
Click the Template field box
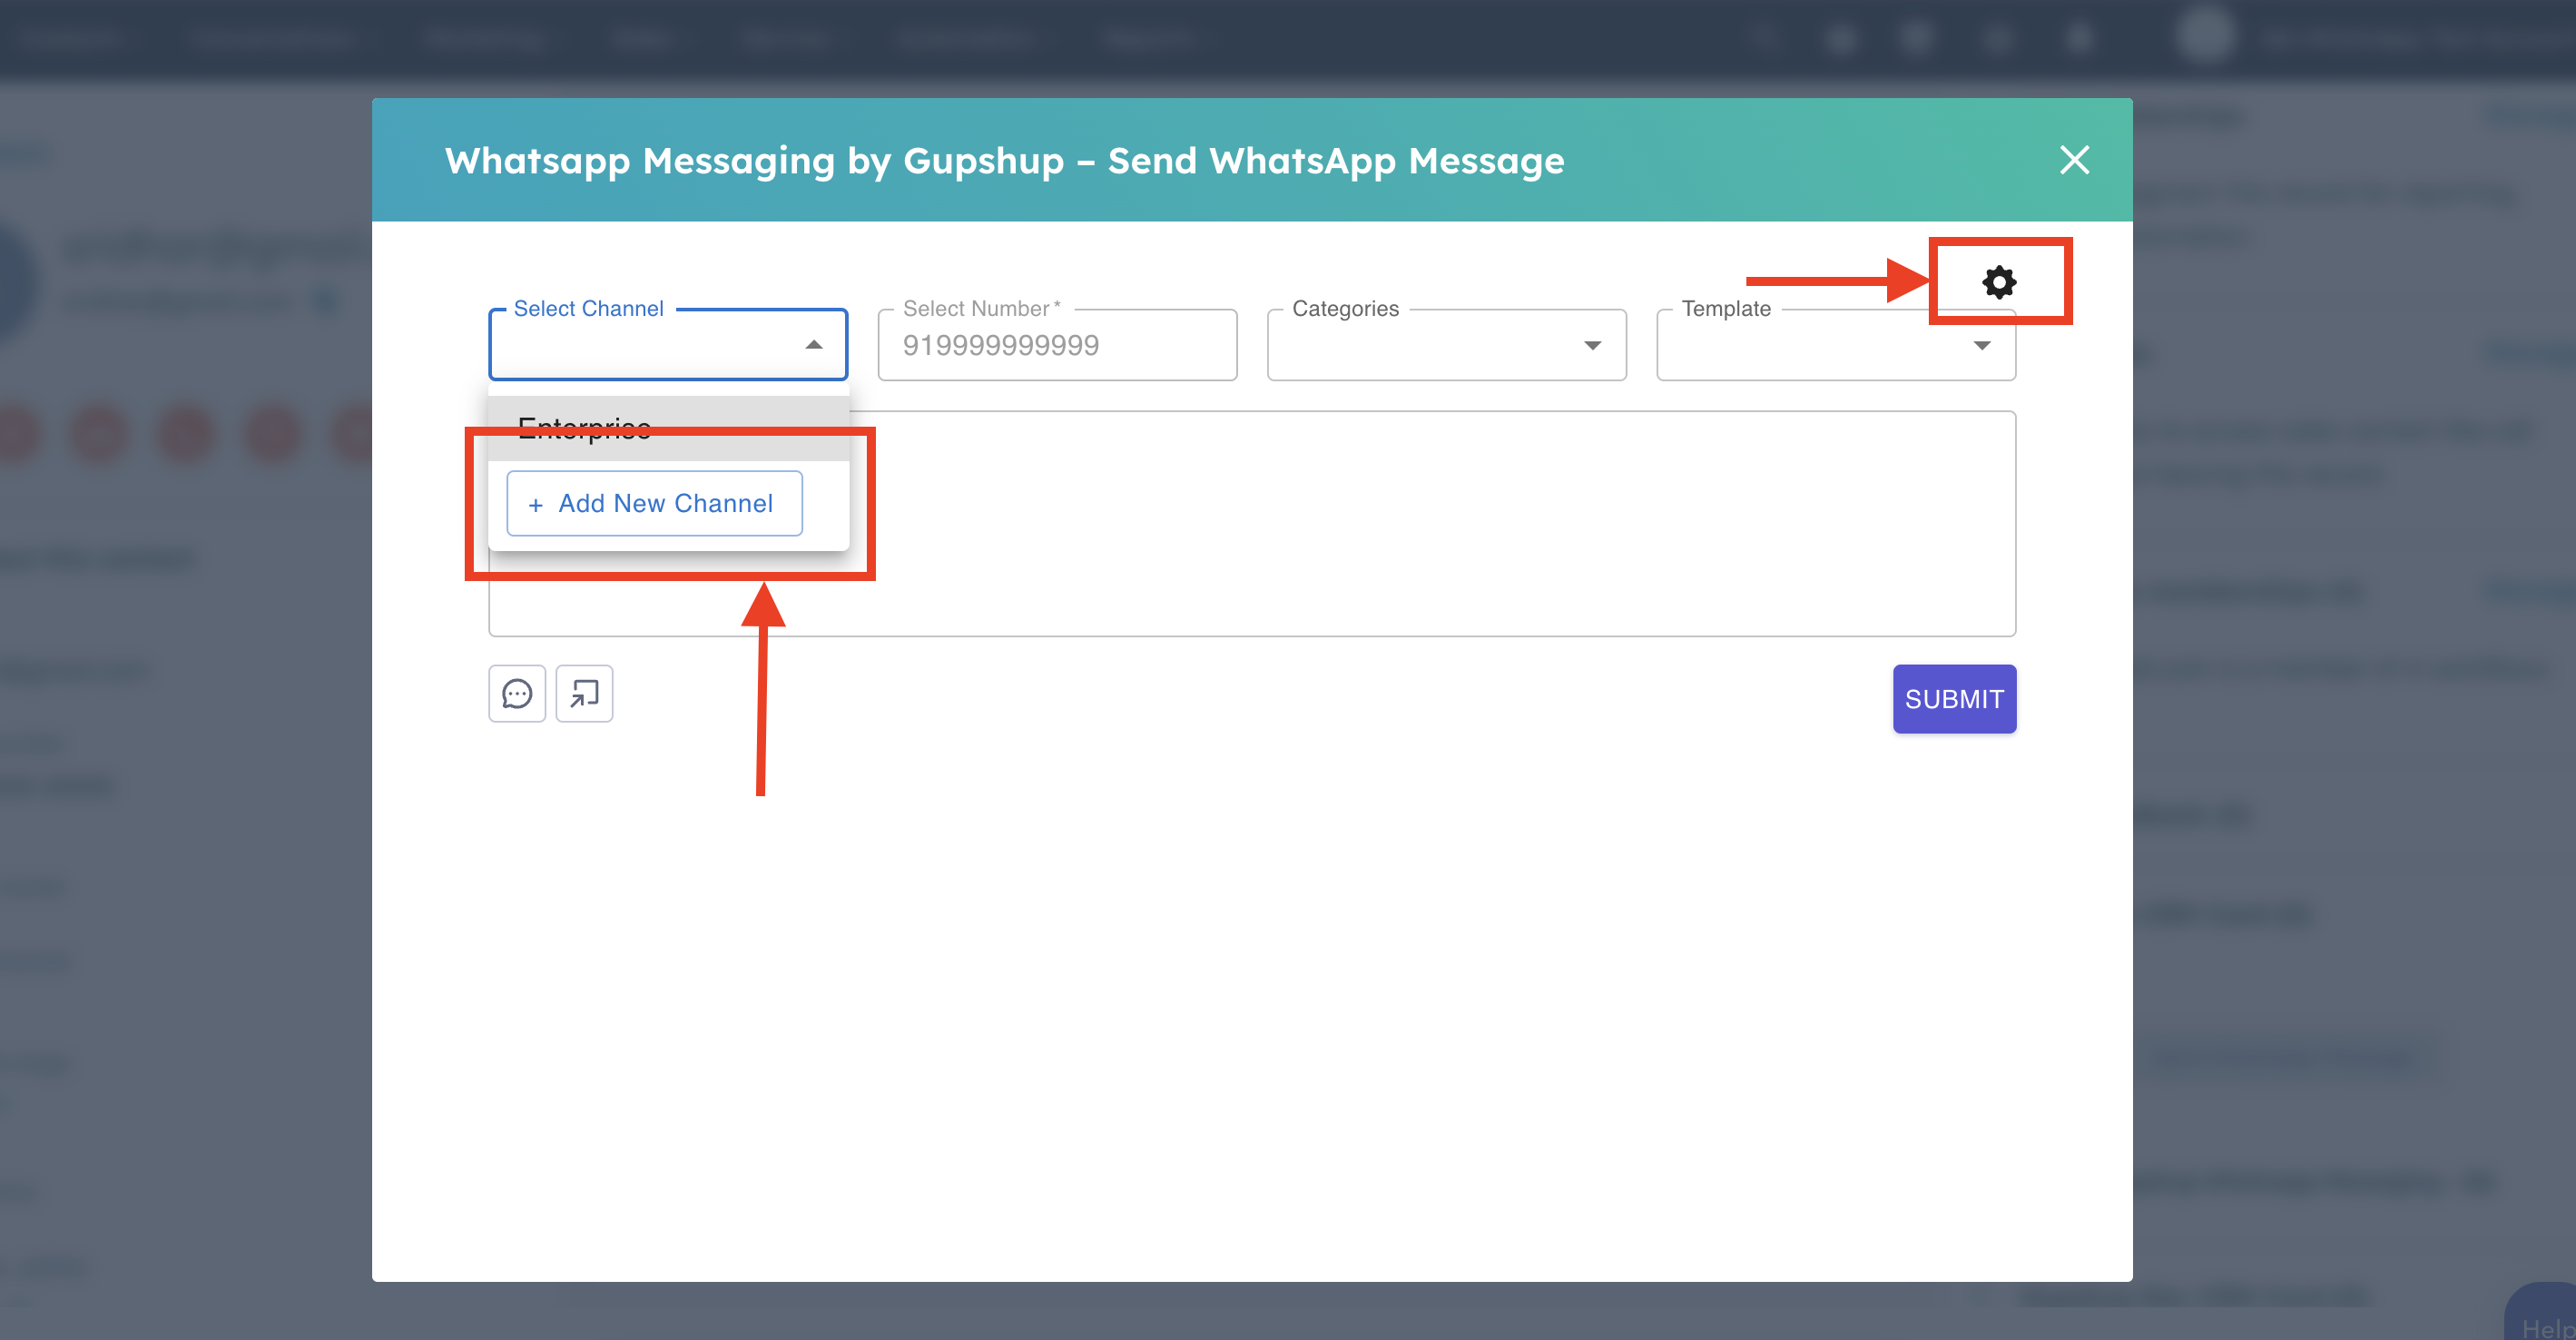[x=1810, y=346]
